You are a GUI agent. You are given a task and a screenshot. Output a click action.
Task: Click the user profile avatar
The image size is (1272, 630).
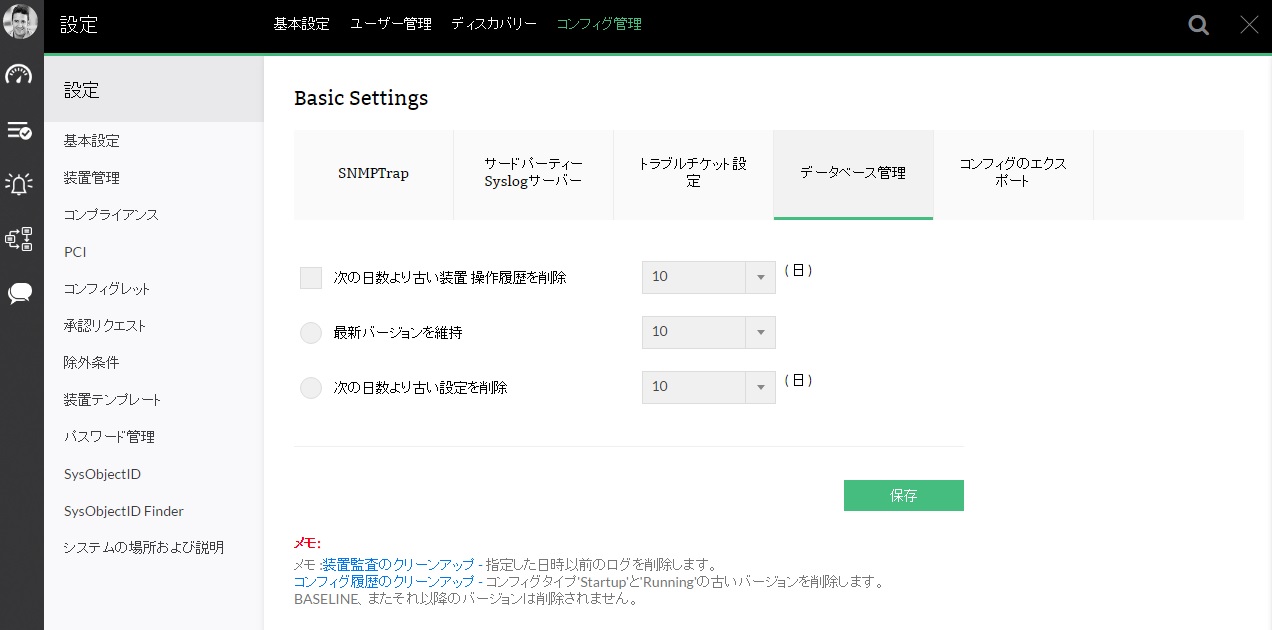(21, 22)
